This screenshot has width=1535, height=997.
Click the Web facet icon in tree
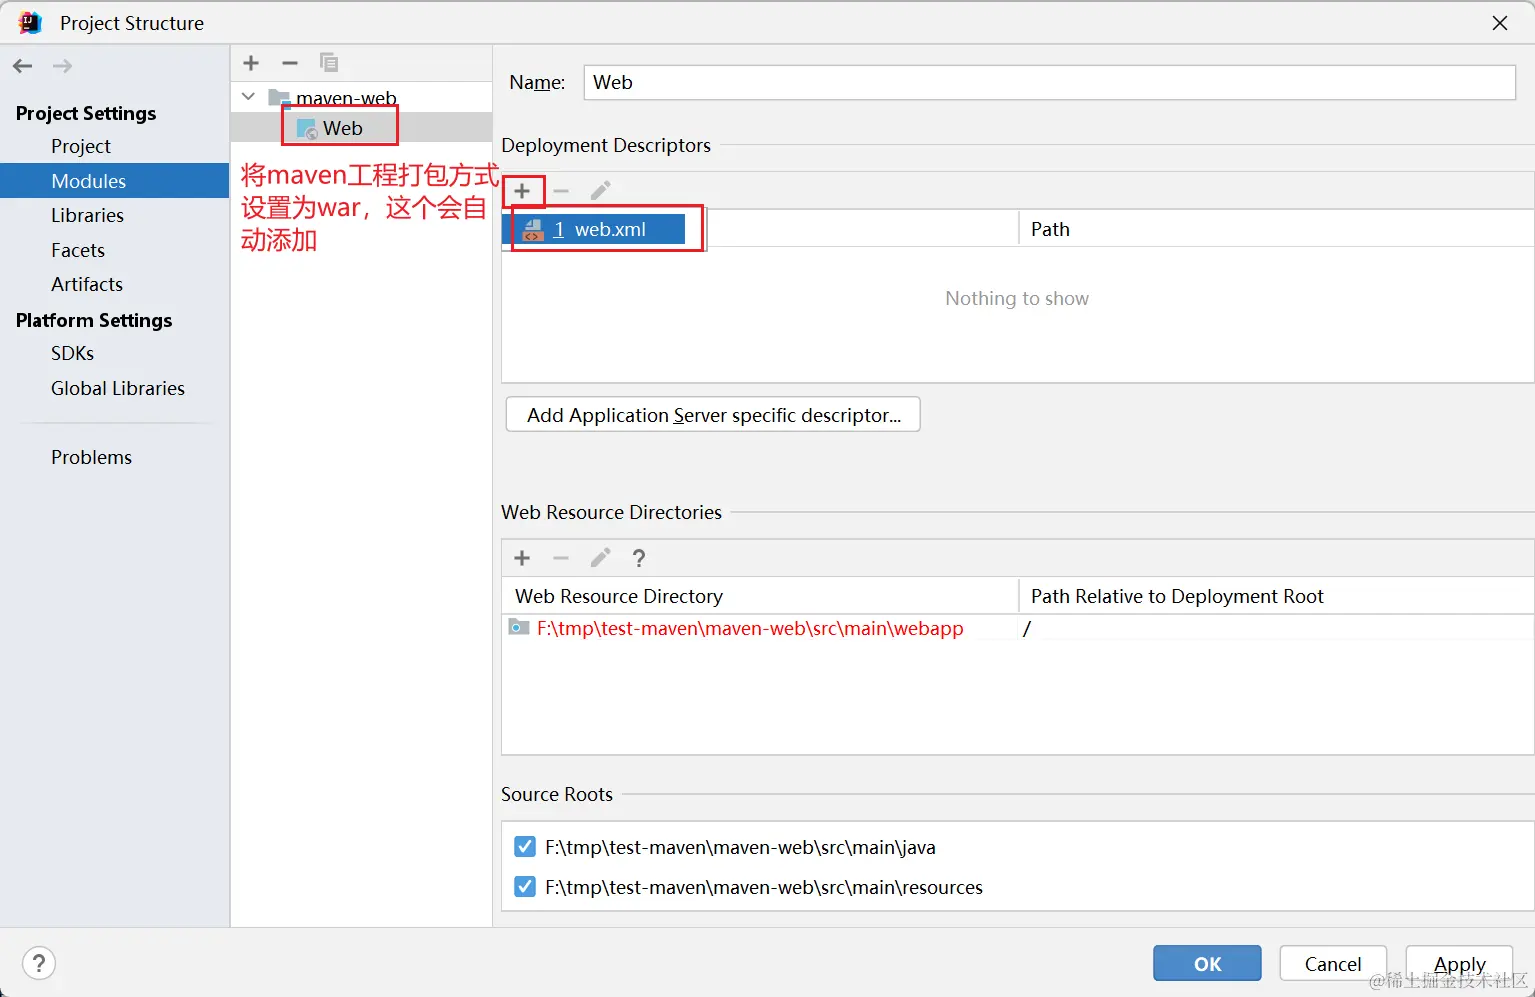point(308,129)
